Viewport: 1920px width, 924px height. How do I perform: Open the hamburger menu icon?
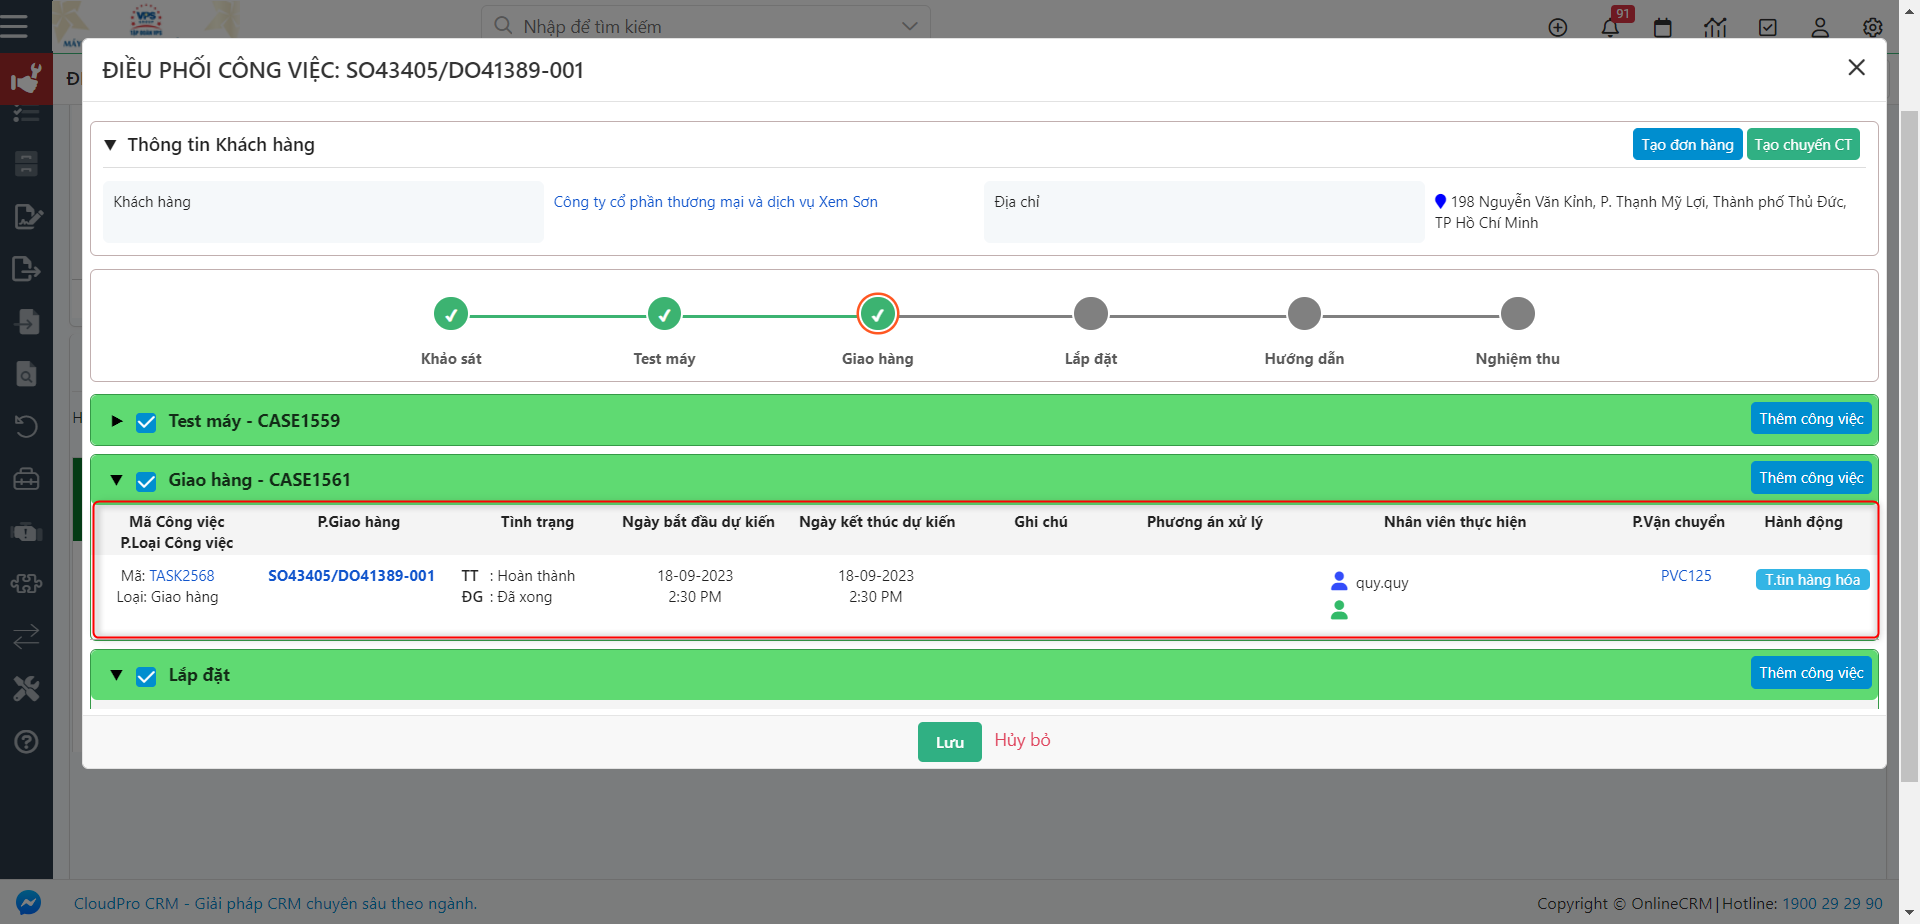click(14, 26)
